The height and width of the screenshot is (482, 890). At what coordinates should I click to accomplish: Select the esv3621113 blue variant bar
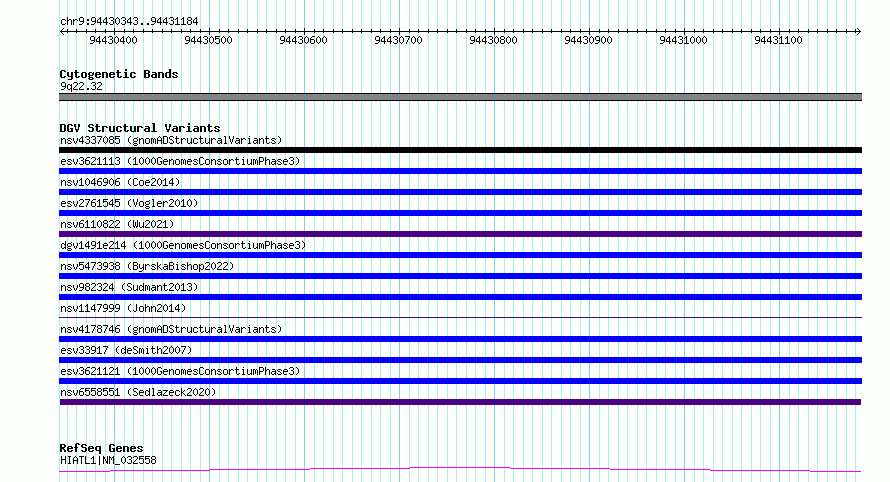click(460, 171)
